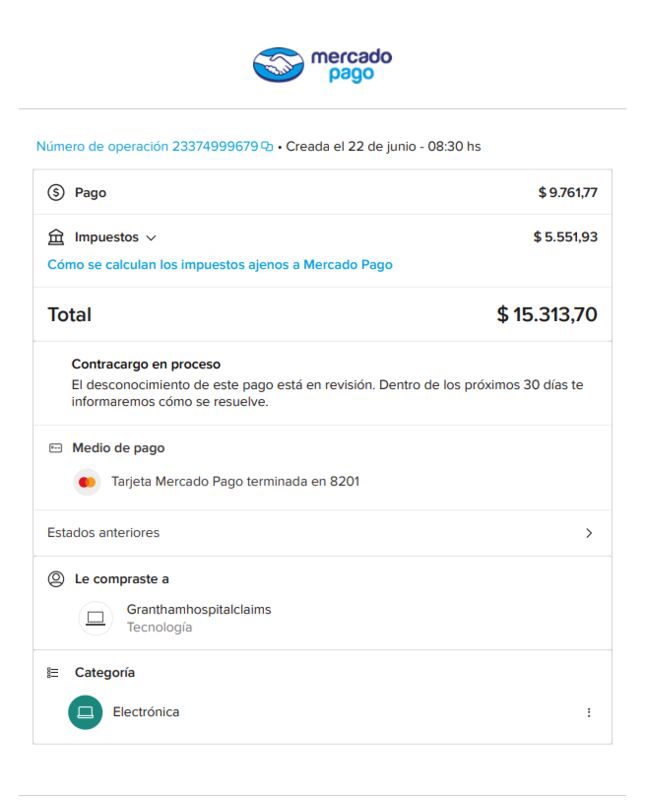Click the list icon beside Categoría

(53, 672)
